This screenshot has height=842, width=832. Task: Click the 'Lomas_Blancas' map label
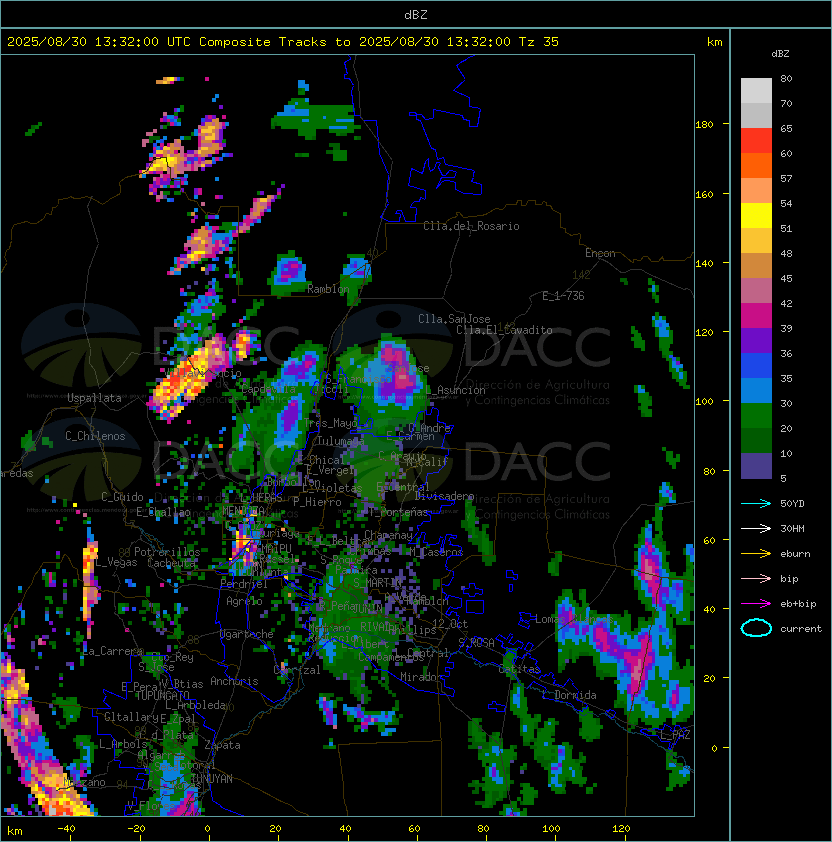tap(574, 620)
